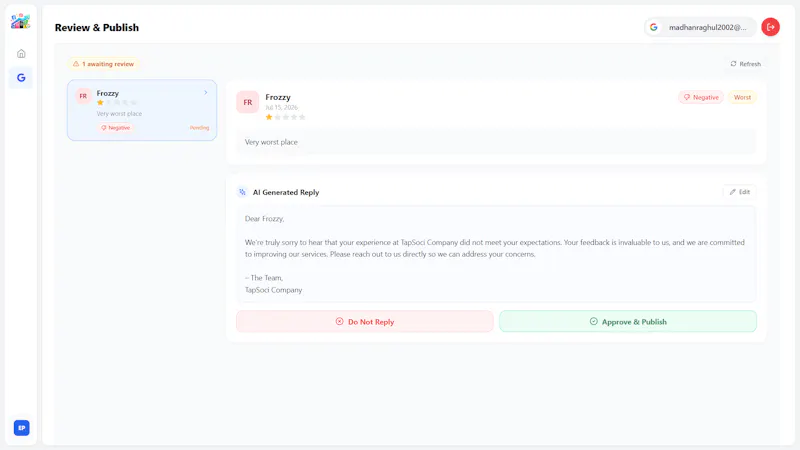
Task: Expand Frozzy review card chevron
Action: tap(206, 93)
